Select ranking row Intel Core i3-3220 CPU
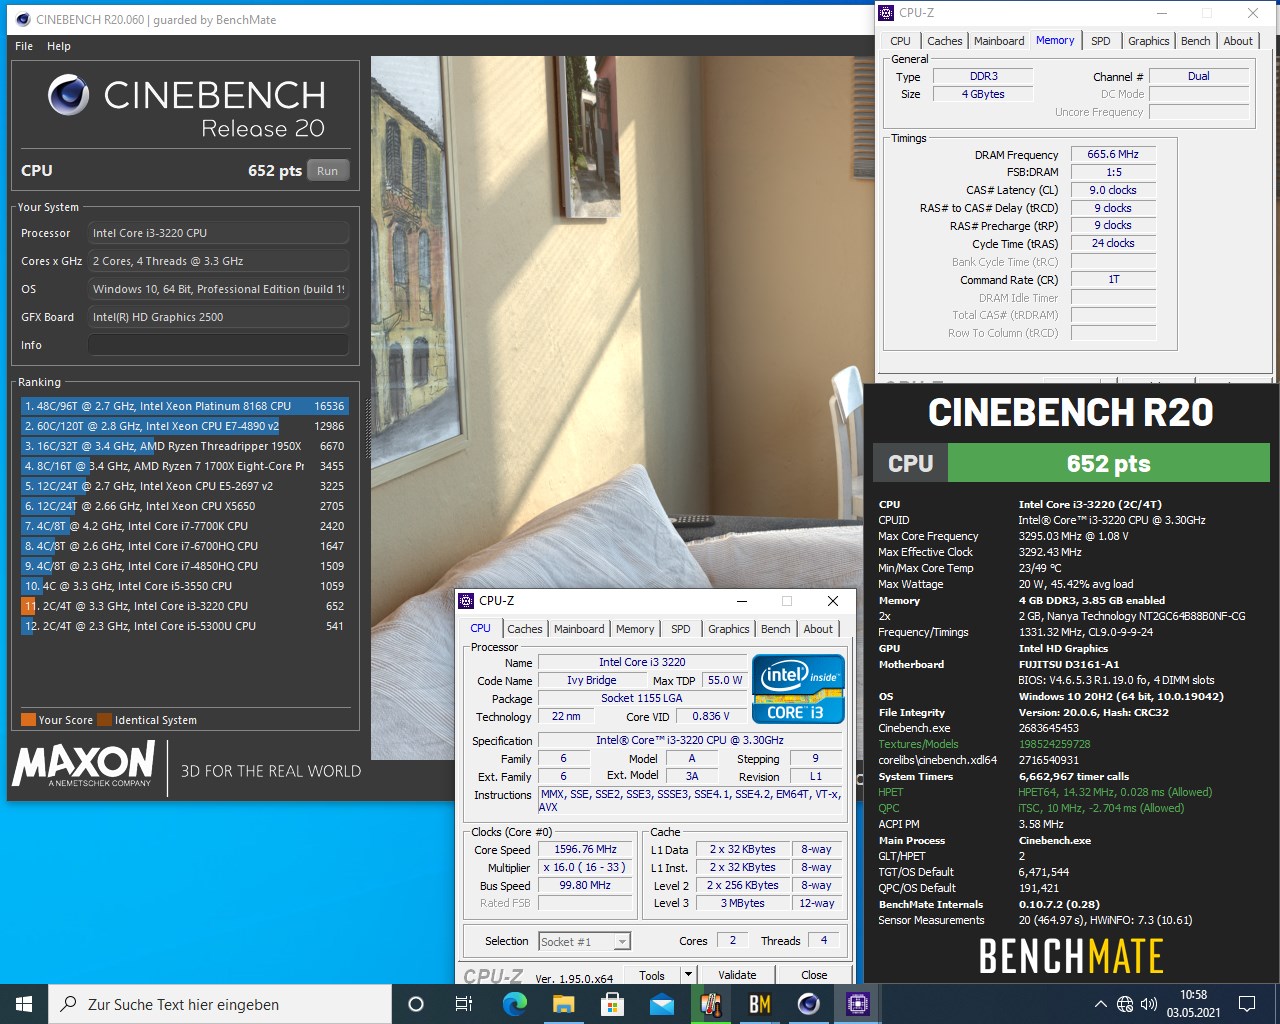 coord(184,606)
